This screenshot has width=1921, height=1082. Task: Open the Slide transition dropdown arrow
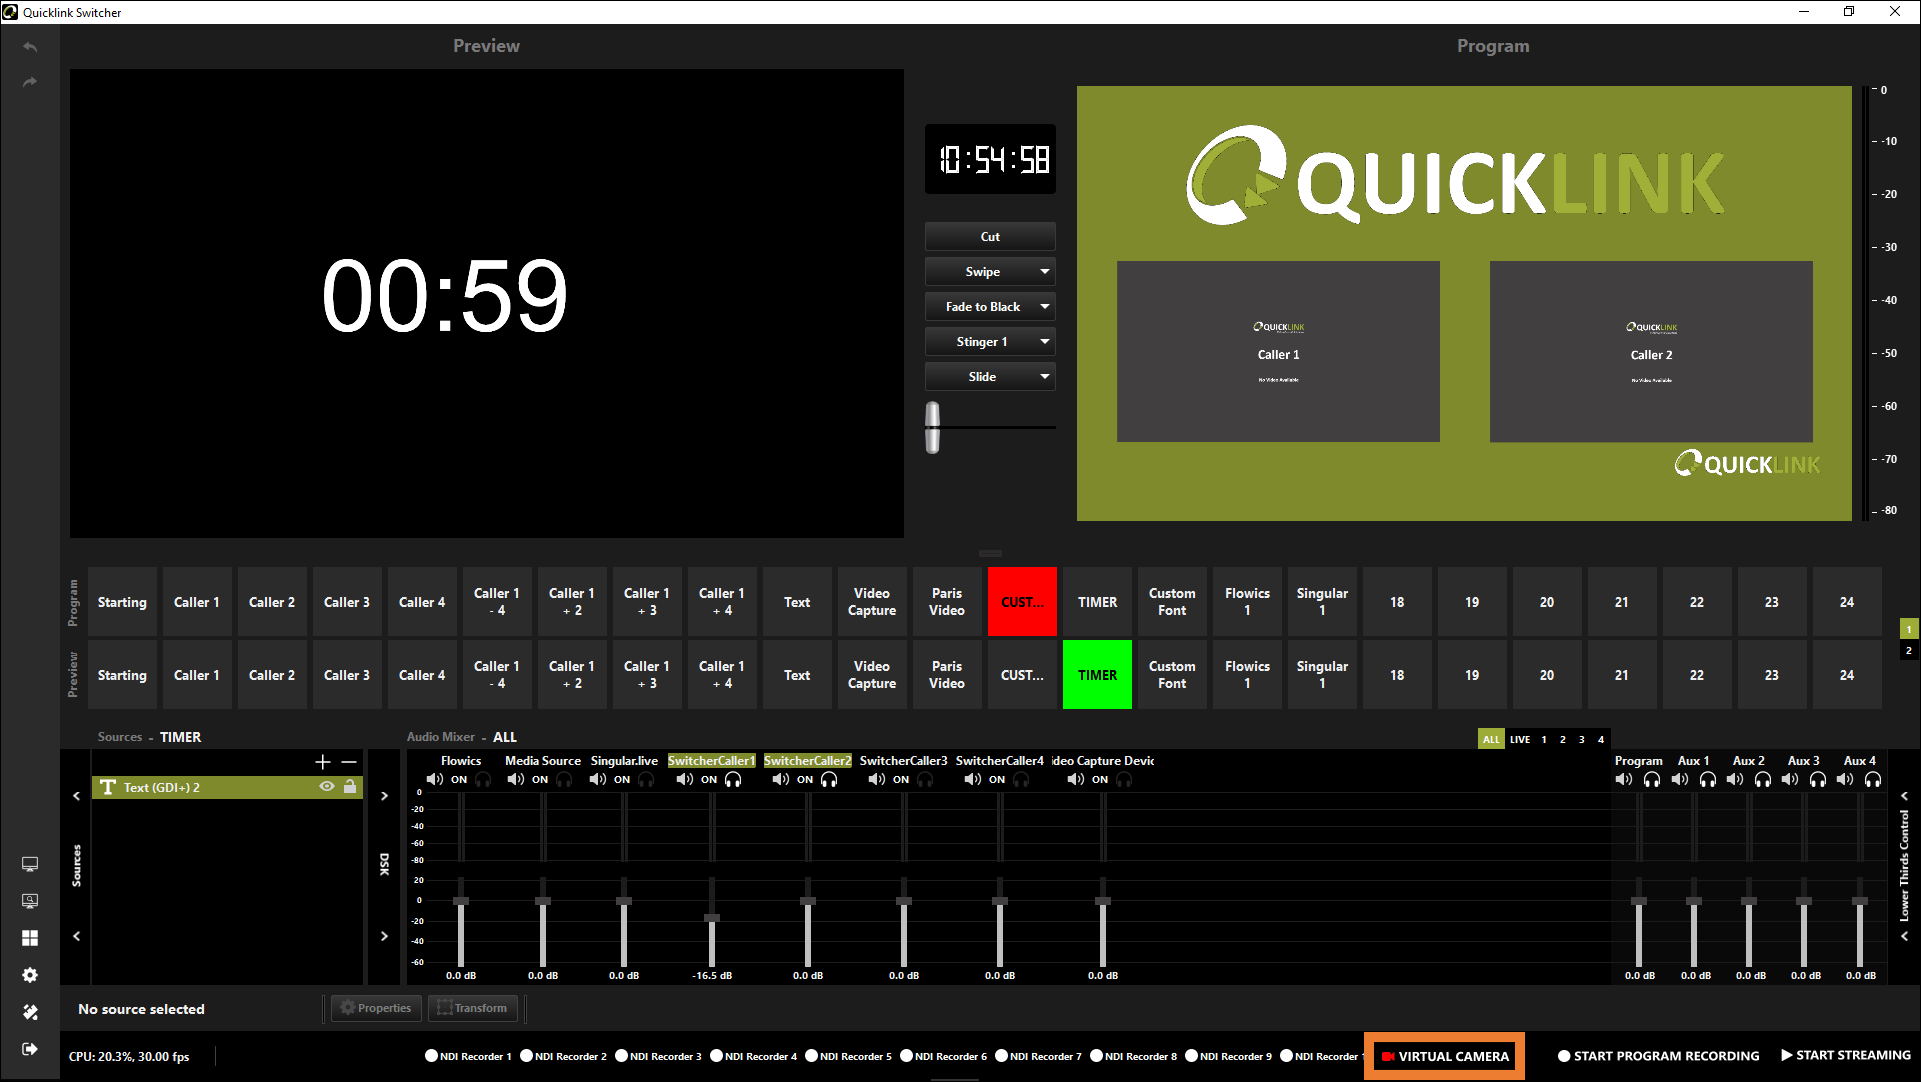[1044, 376]
